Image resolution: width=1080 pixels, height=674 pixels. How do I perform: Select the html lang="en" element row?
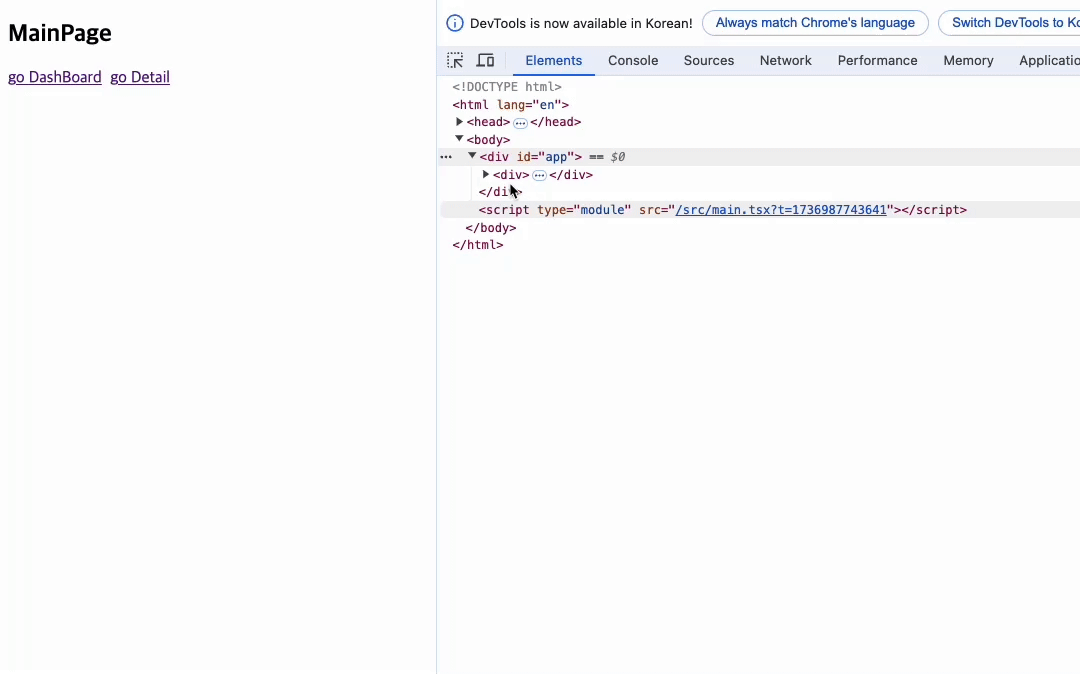click(510, 105)
